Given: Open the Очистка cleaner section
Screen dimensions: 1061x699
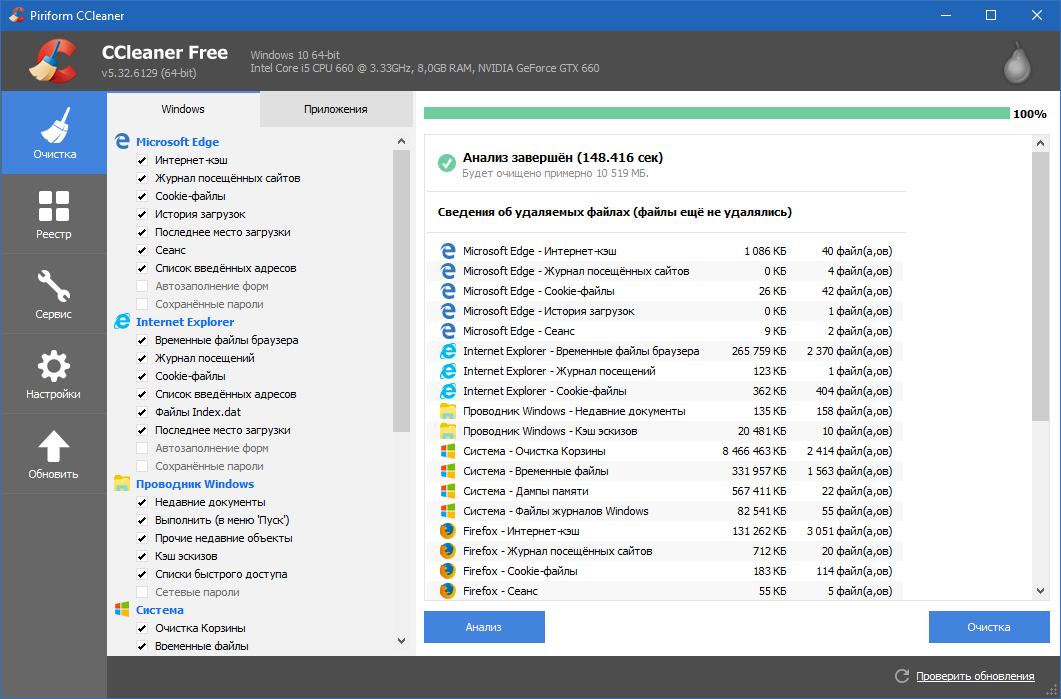Looking at the screenshot, I should click(x=54, y=133).
